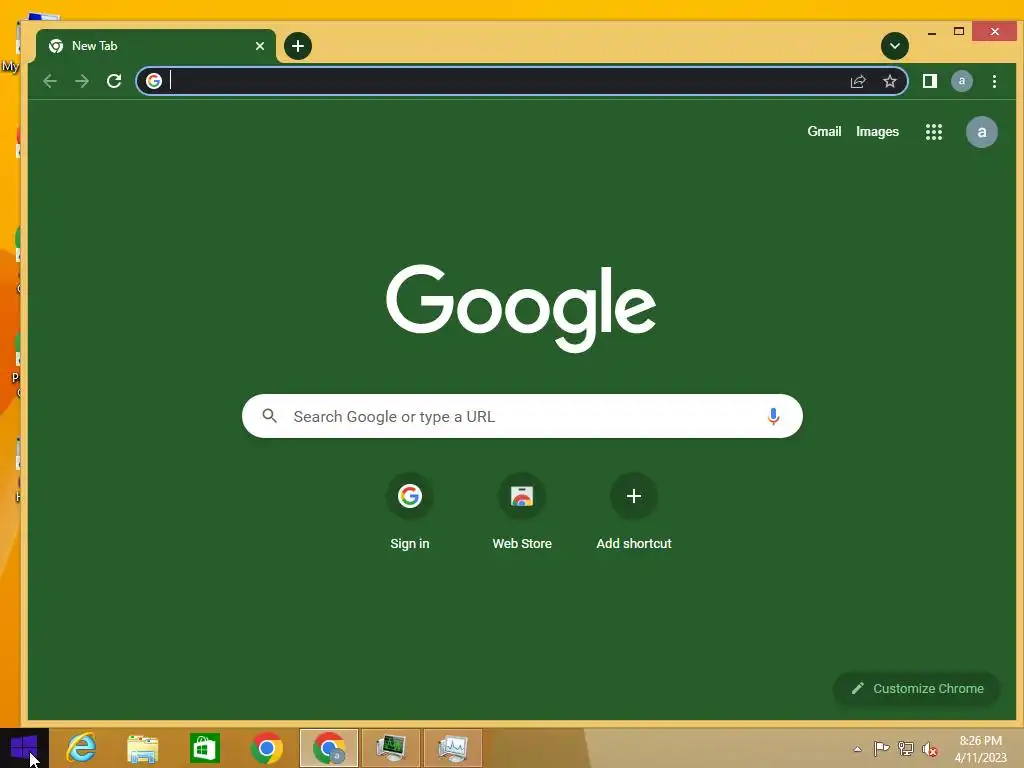
Task: Open File Explorer from taskbar
Action: coord(143,748)
